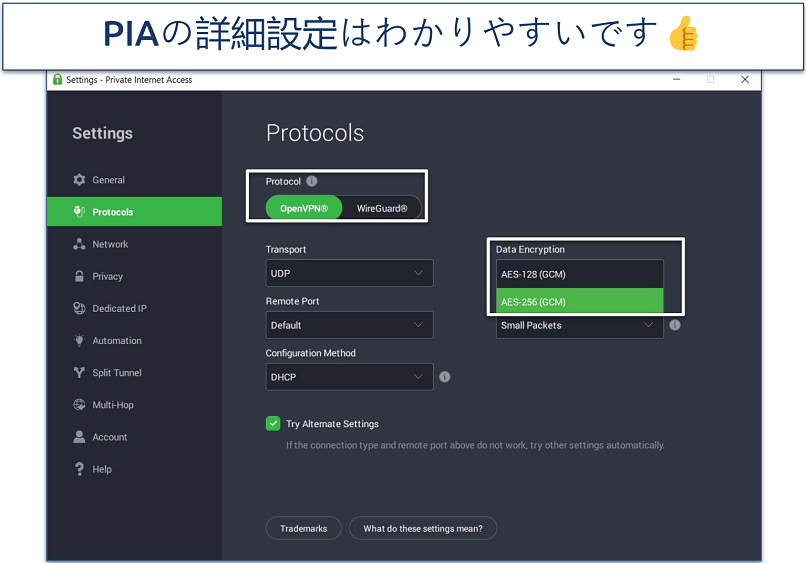Click the Network icon in sidebar

80,244
